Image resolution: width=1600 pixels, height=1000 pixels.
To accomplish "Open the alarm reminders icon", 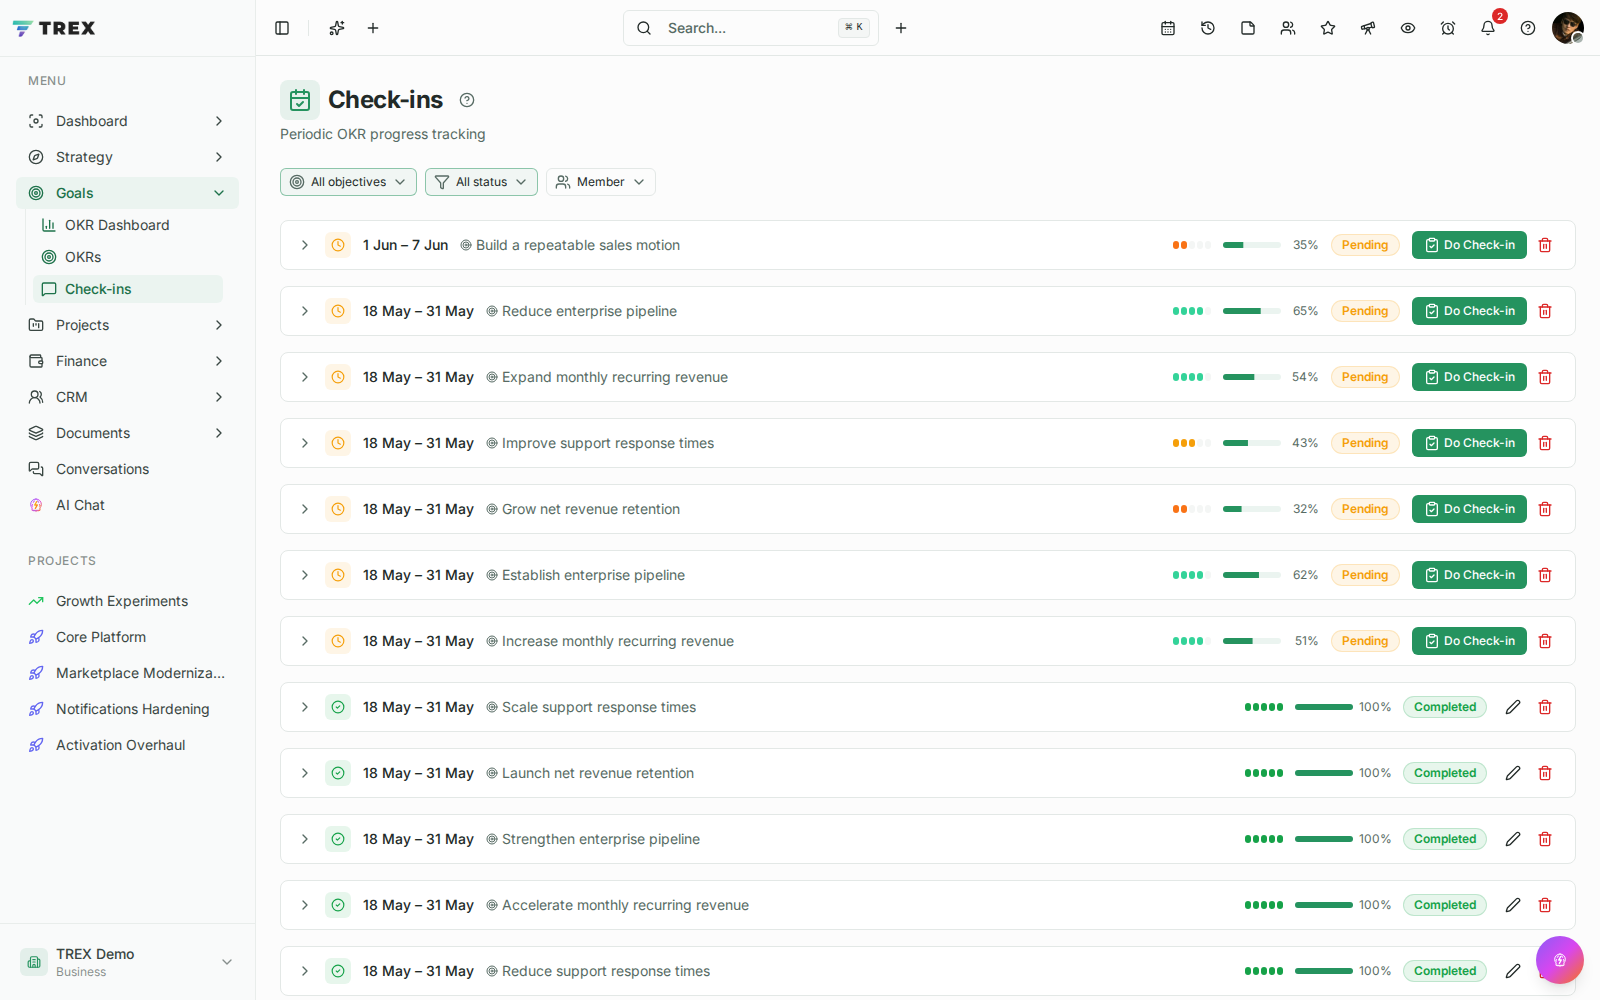I will coord(1448,28).
